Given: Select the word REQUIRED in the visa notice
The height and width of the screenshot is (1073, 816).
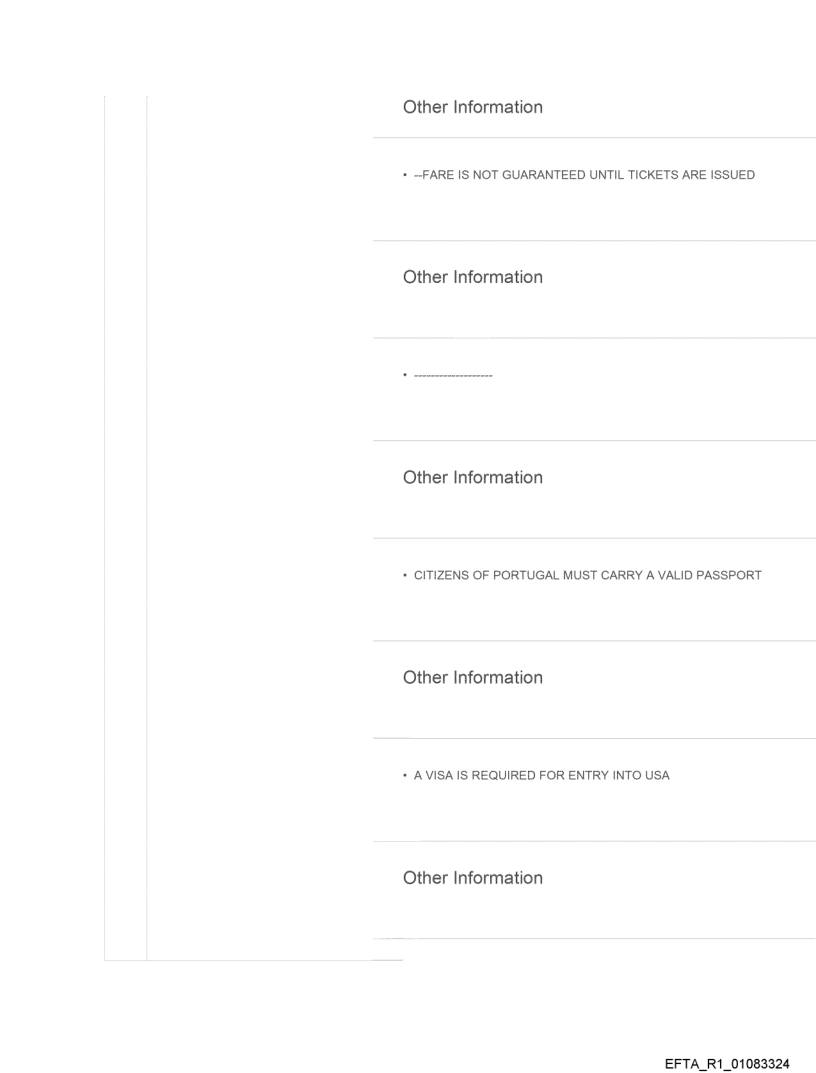Looking at the screenshot, I should click(510, 775).
